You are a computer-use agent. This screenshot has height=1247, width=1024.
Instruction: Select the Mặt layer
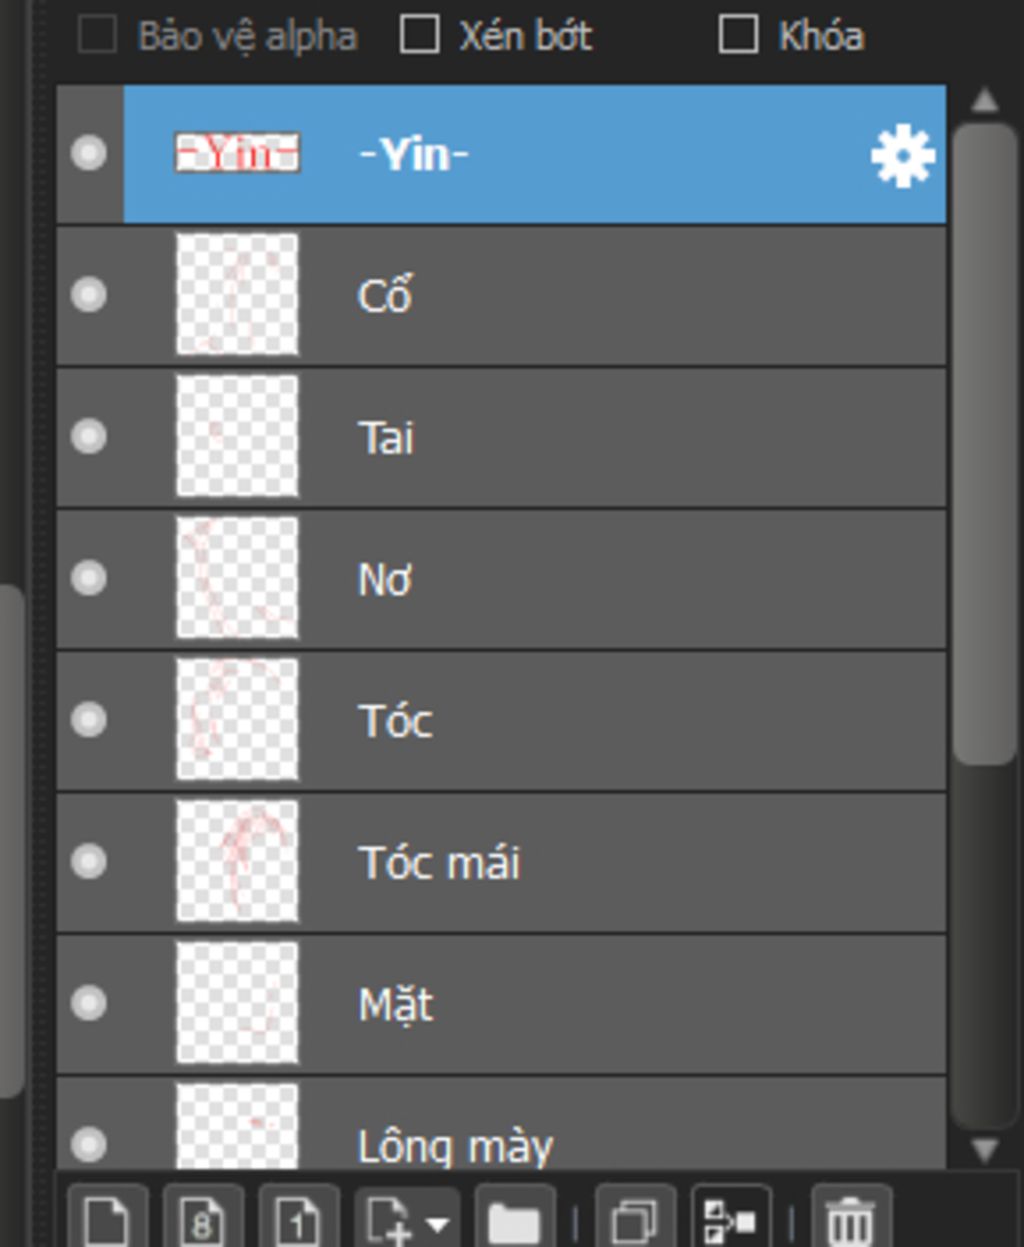tap(501, 1004)
